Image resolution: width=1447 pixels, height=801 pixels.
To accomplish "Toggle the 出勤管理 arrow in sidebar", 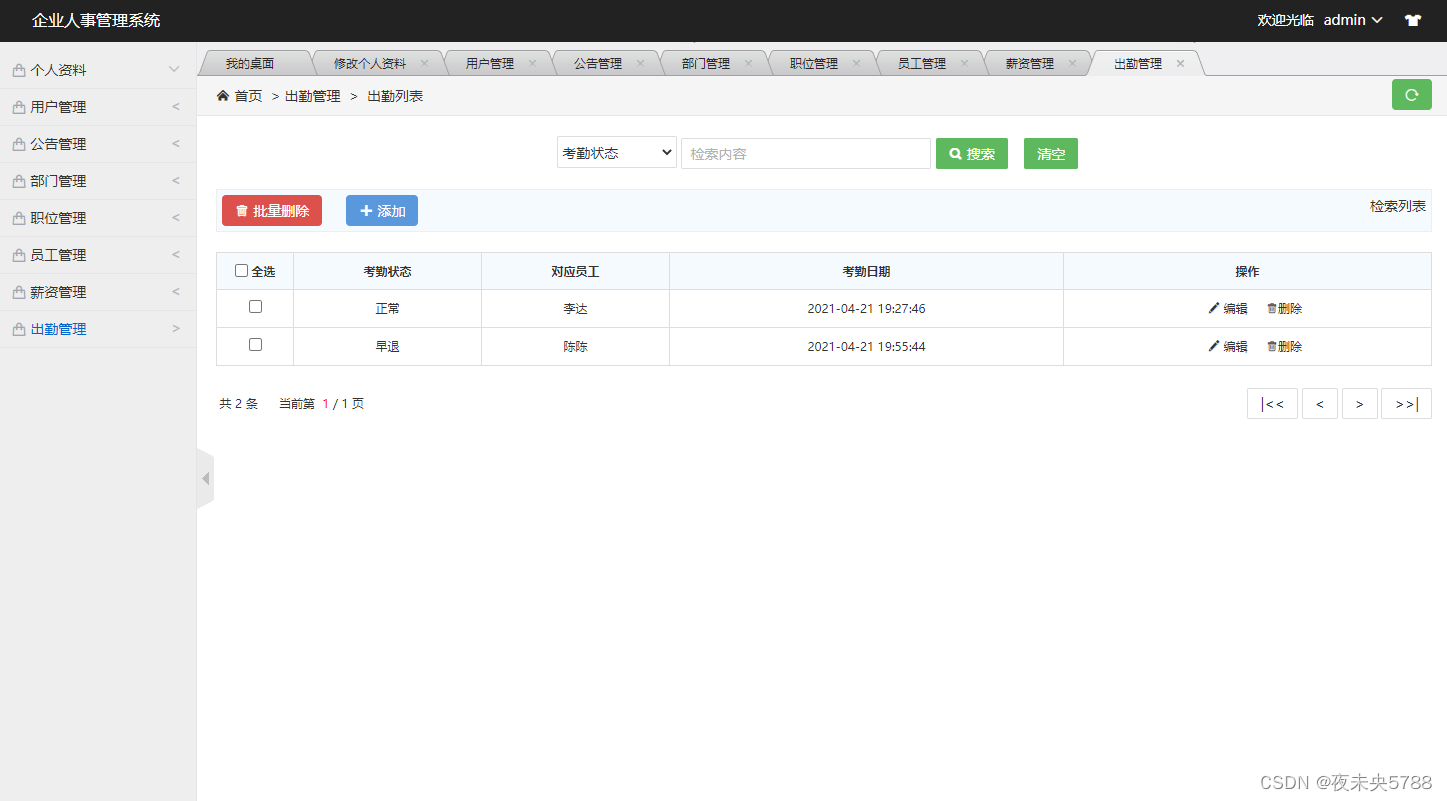I will (176, 329).
